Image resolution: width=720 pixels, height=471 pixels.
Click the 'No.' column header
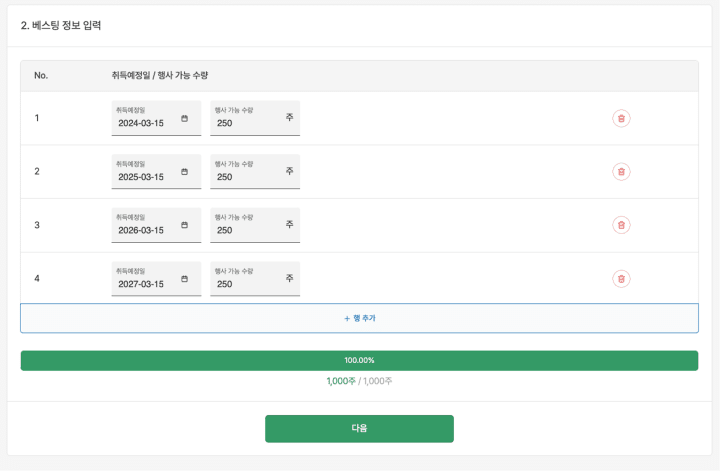(x=41, y=75)
